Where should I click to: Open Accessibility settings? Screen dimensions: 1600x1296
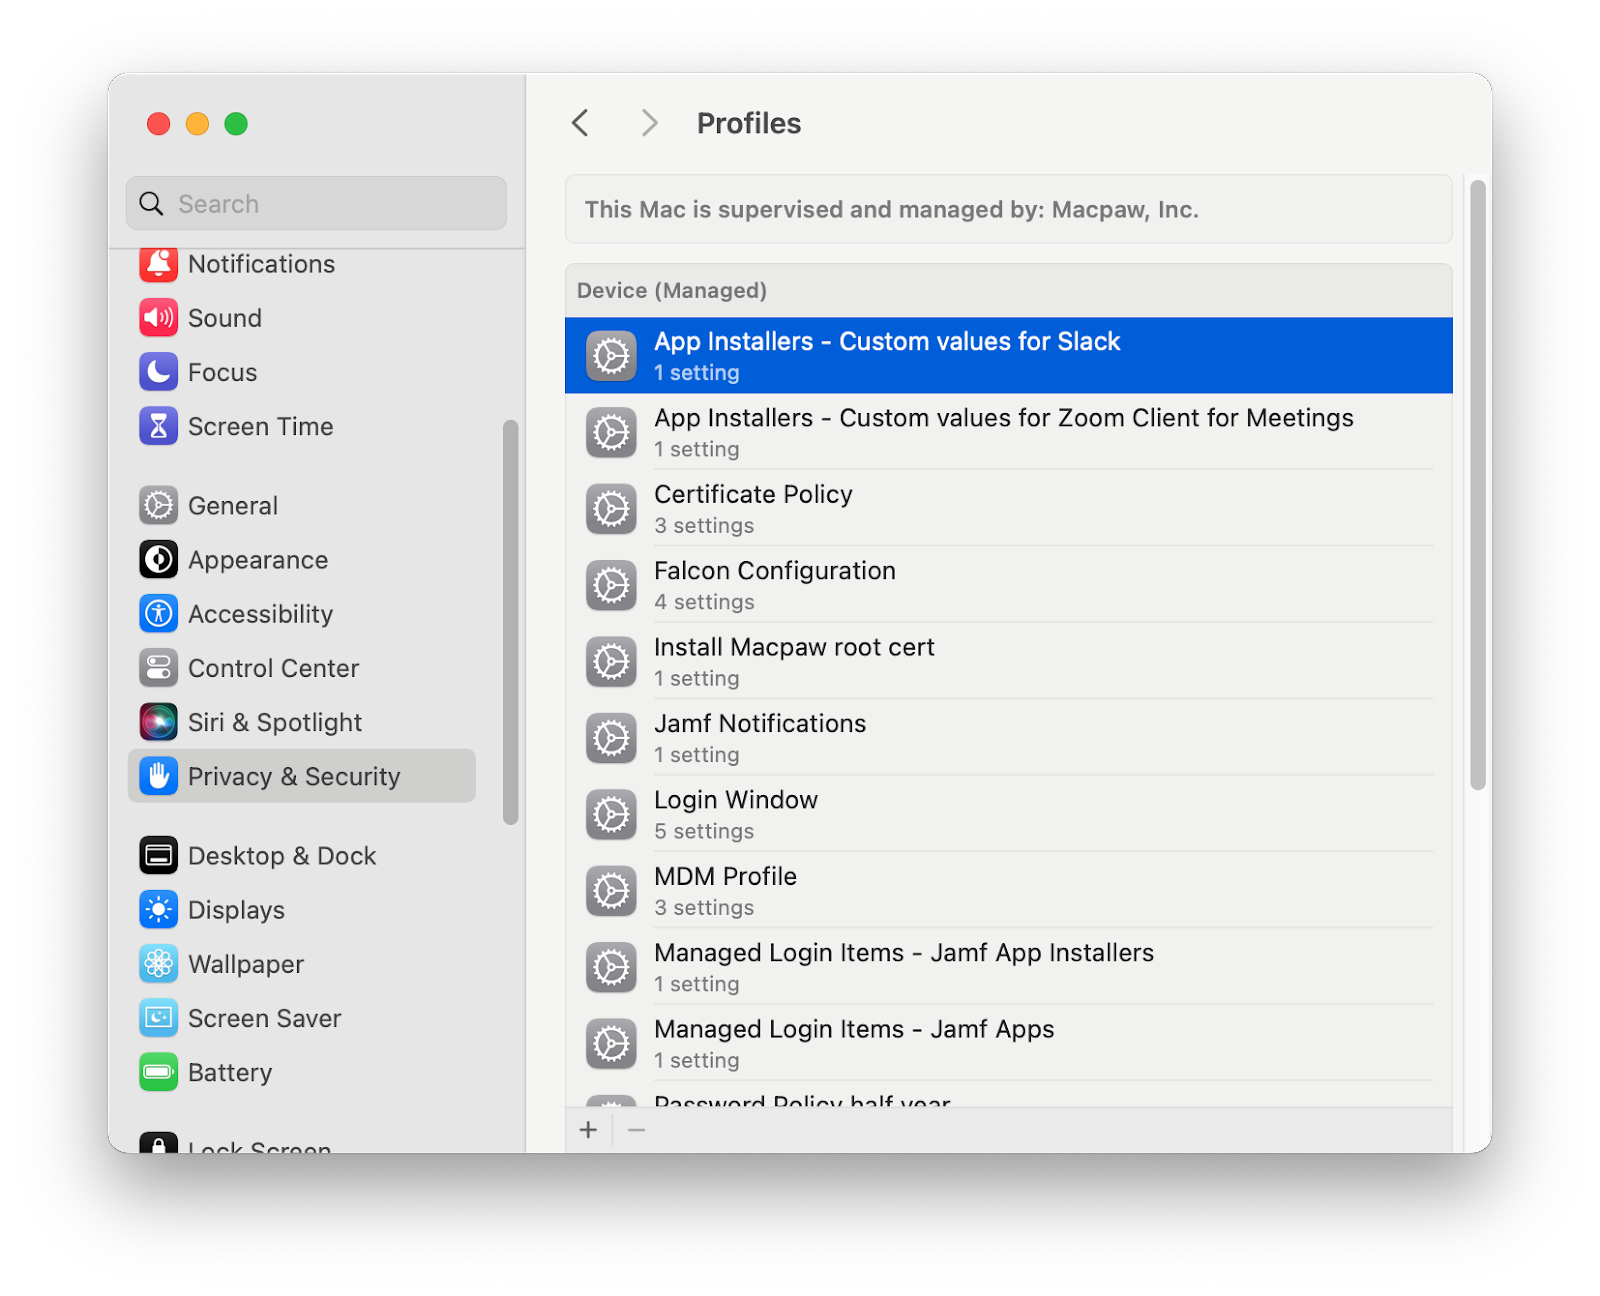[x=260, y=614]
